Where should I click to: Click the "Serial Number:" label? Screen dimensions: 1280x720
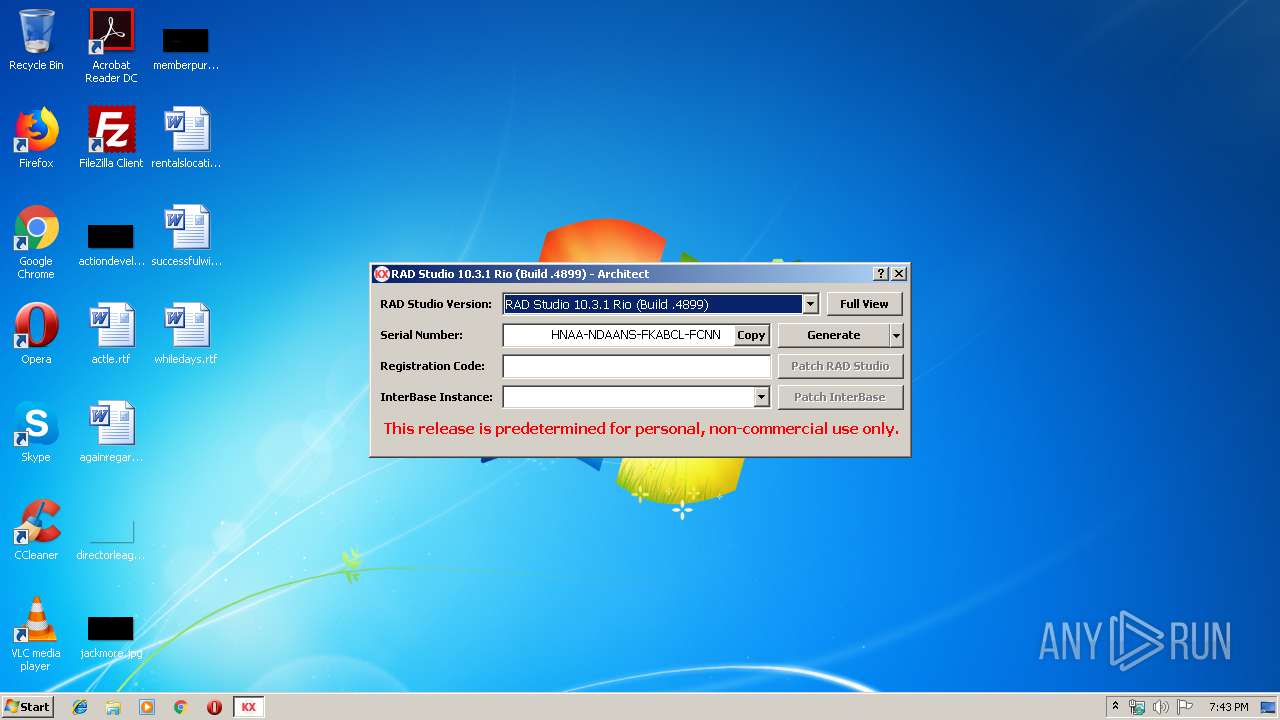click(x=421, y=335)
